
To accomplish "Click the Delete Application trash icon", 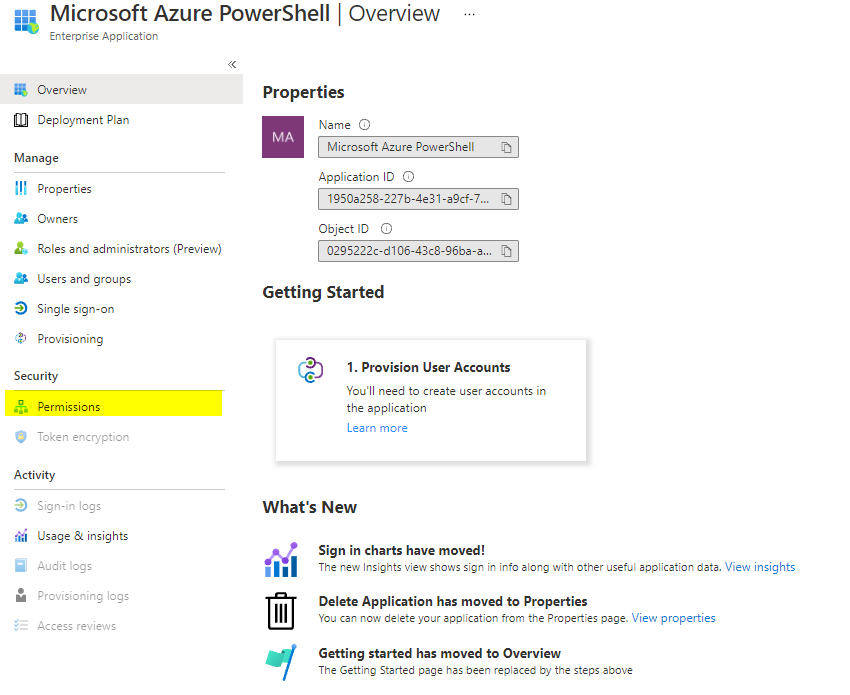I will click(x=281, y=611).
